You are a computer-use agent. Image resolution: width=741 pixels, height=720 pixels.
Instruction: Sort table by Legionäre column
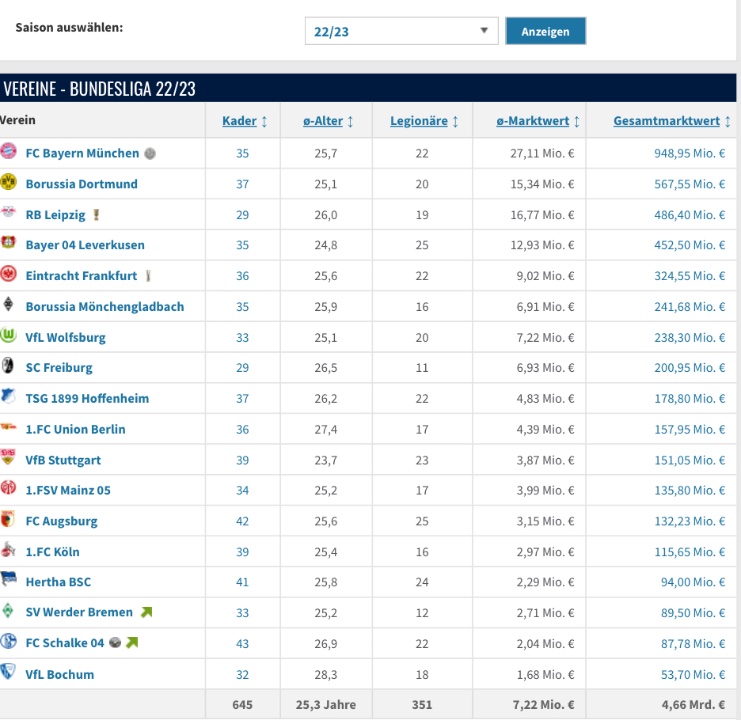424,121
